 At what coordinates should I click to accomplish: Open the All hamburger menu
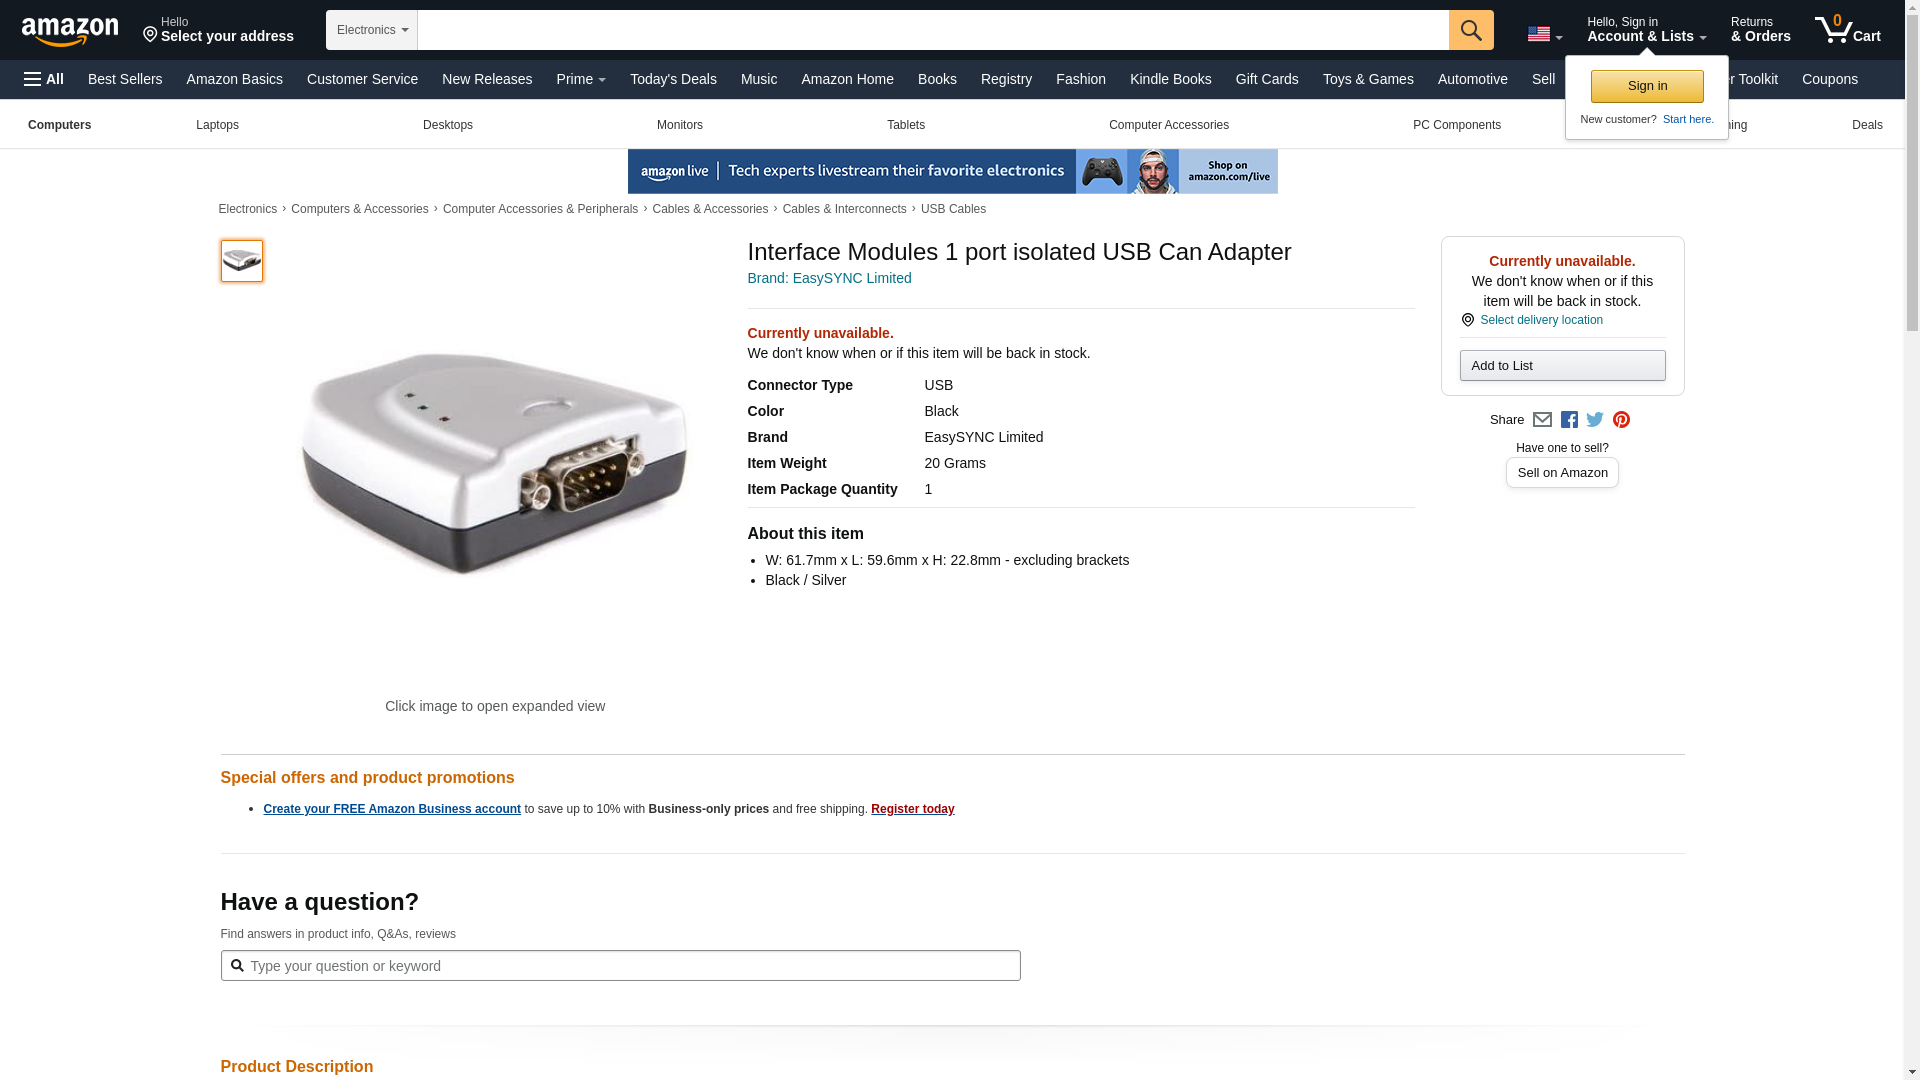point(44,79)
